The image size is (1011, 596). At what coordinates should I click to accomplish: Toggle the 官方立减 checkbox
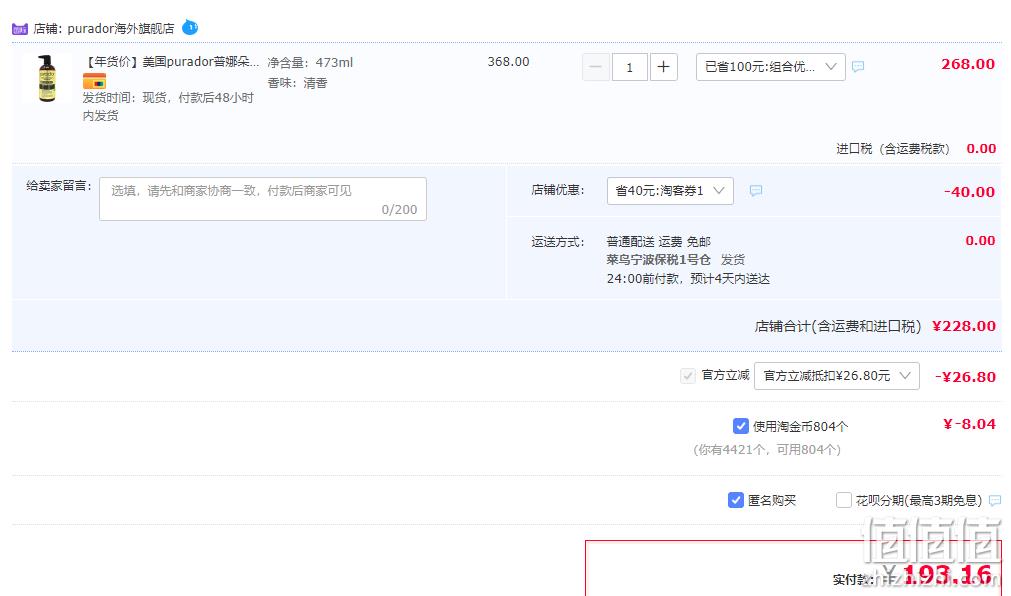[688, 375]
